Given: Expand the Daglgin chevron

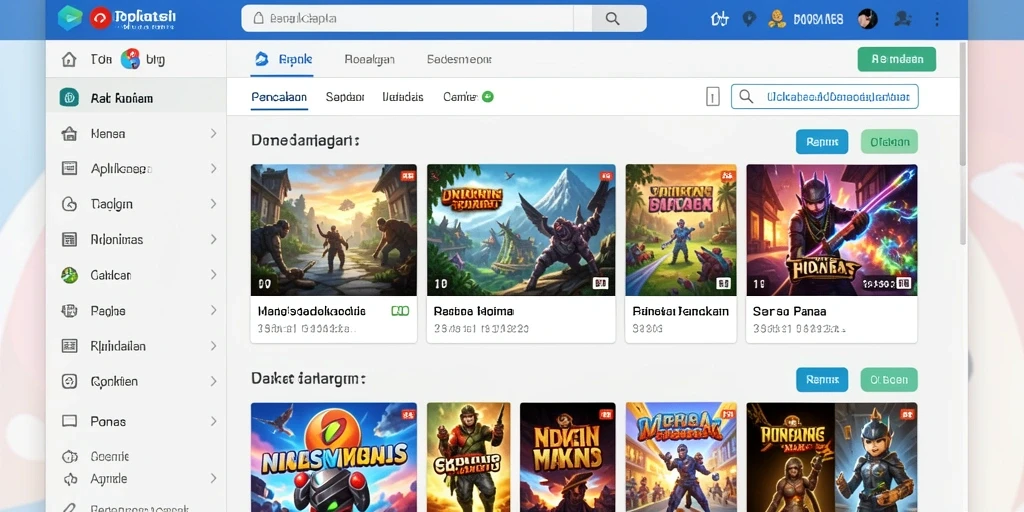Looking at the screenshot, I should pyautogui.click(x=213, y=204).
